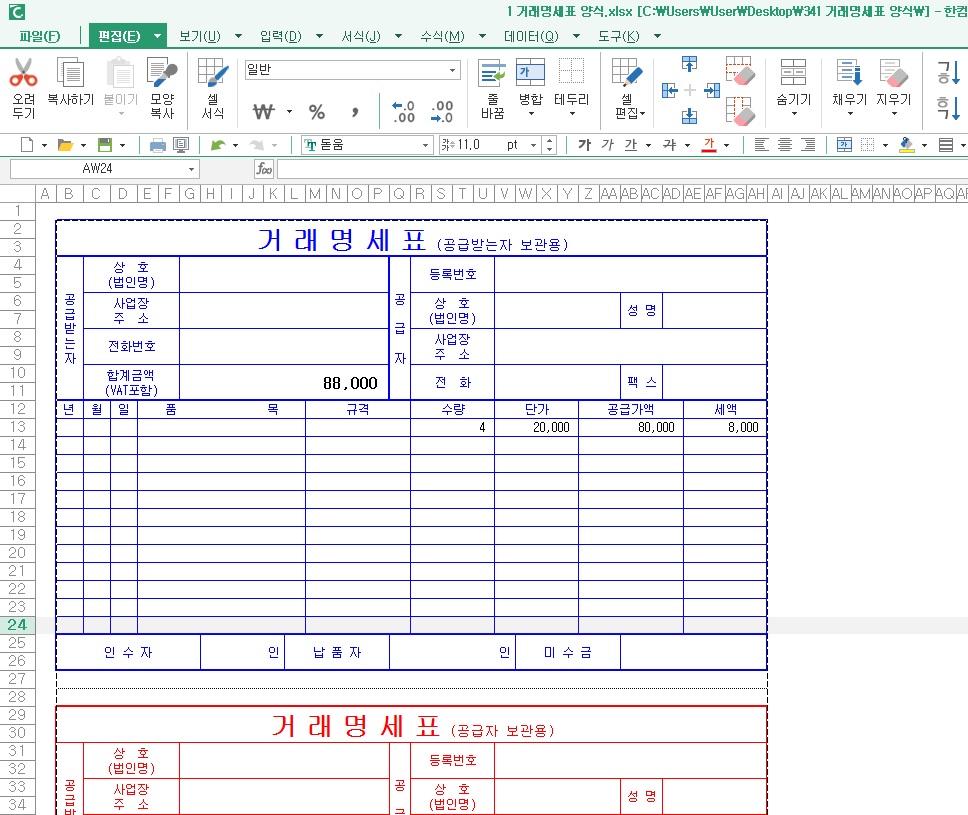Click the fx insert function button
Screen dimensions: 968x815
(x=264, y=169)
